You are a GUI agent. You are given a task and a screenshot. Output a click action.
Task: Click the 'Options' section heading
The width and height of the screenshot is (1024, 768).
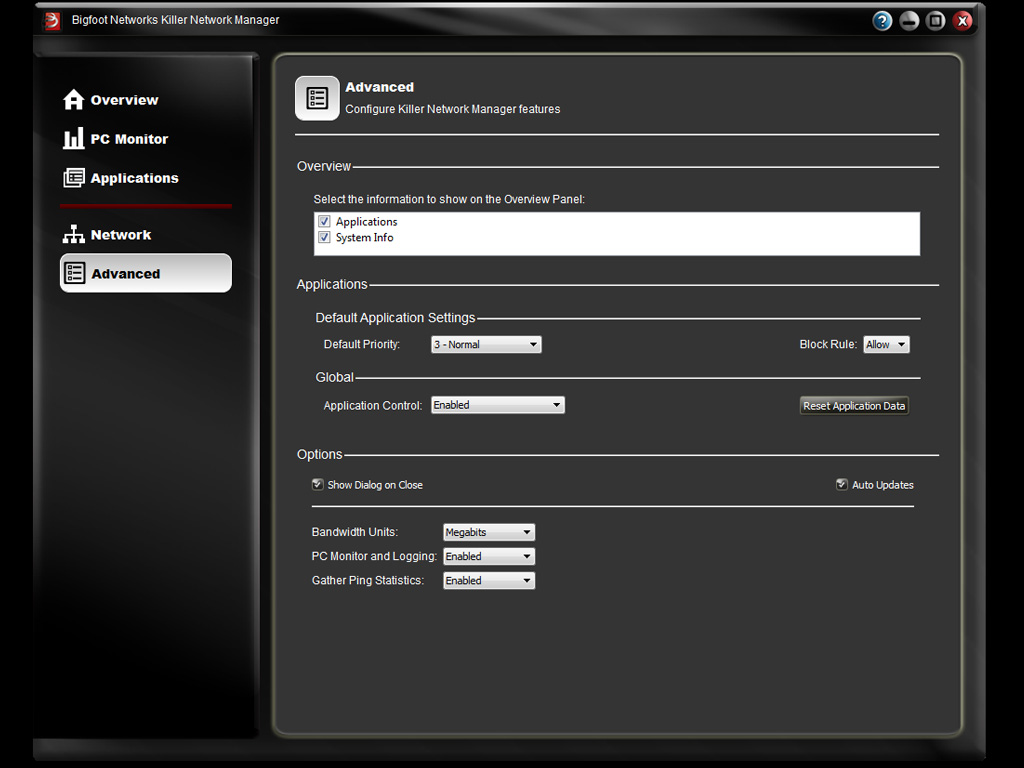[x=319, y=455]
